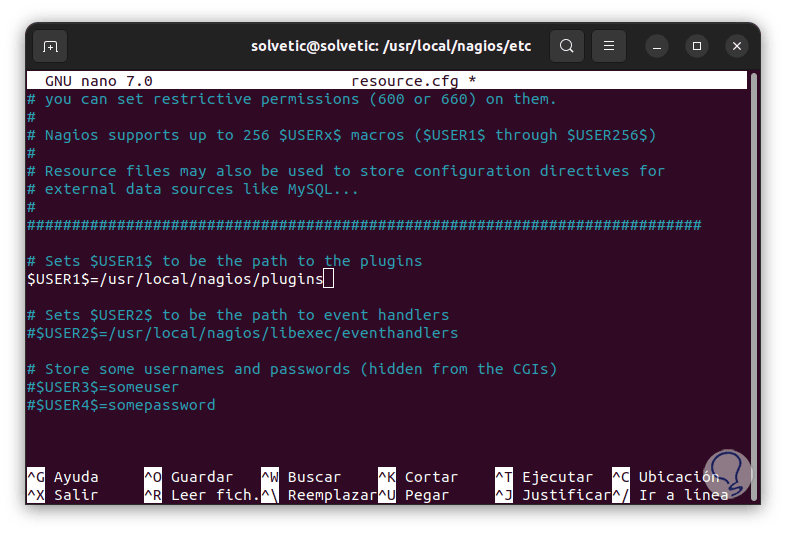
Task: Open a new terminal tab
Action: pyautogui.click(x=50, y=47)
